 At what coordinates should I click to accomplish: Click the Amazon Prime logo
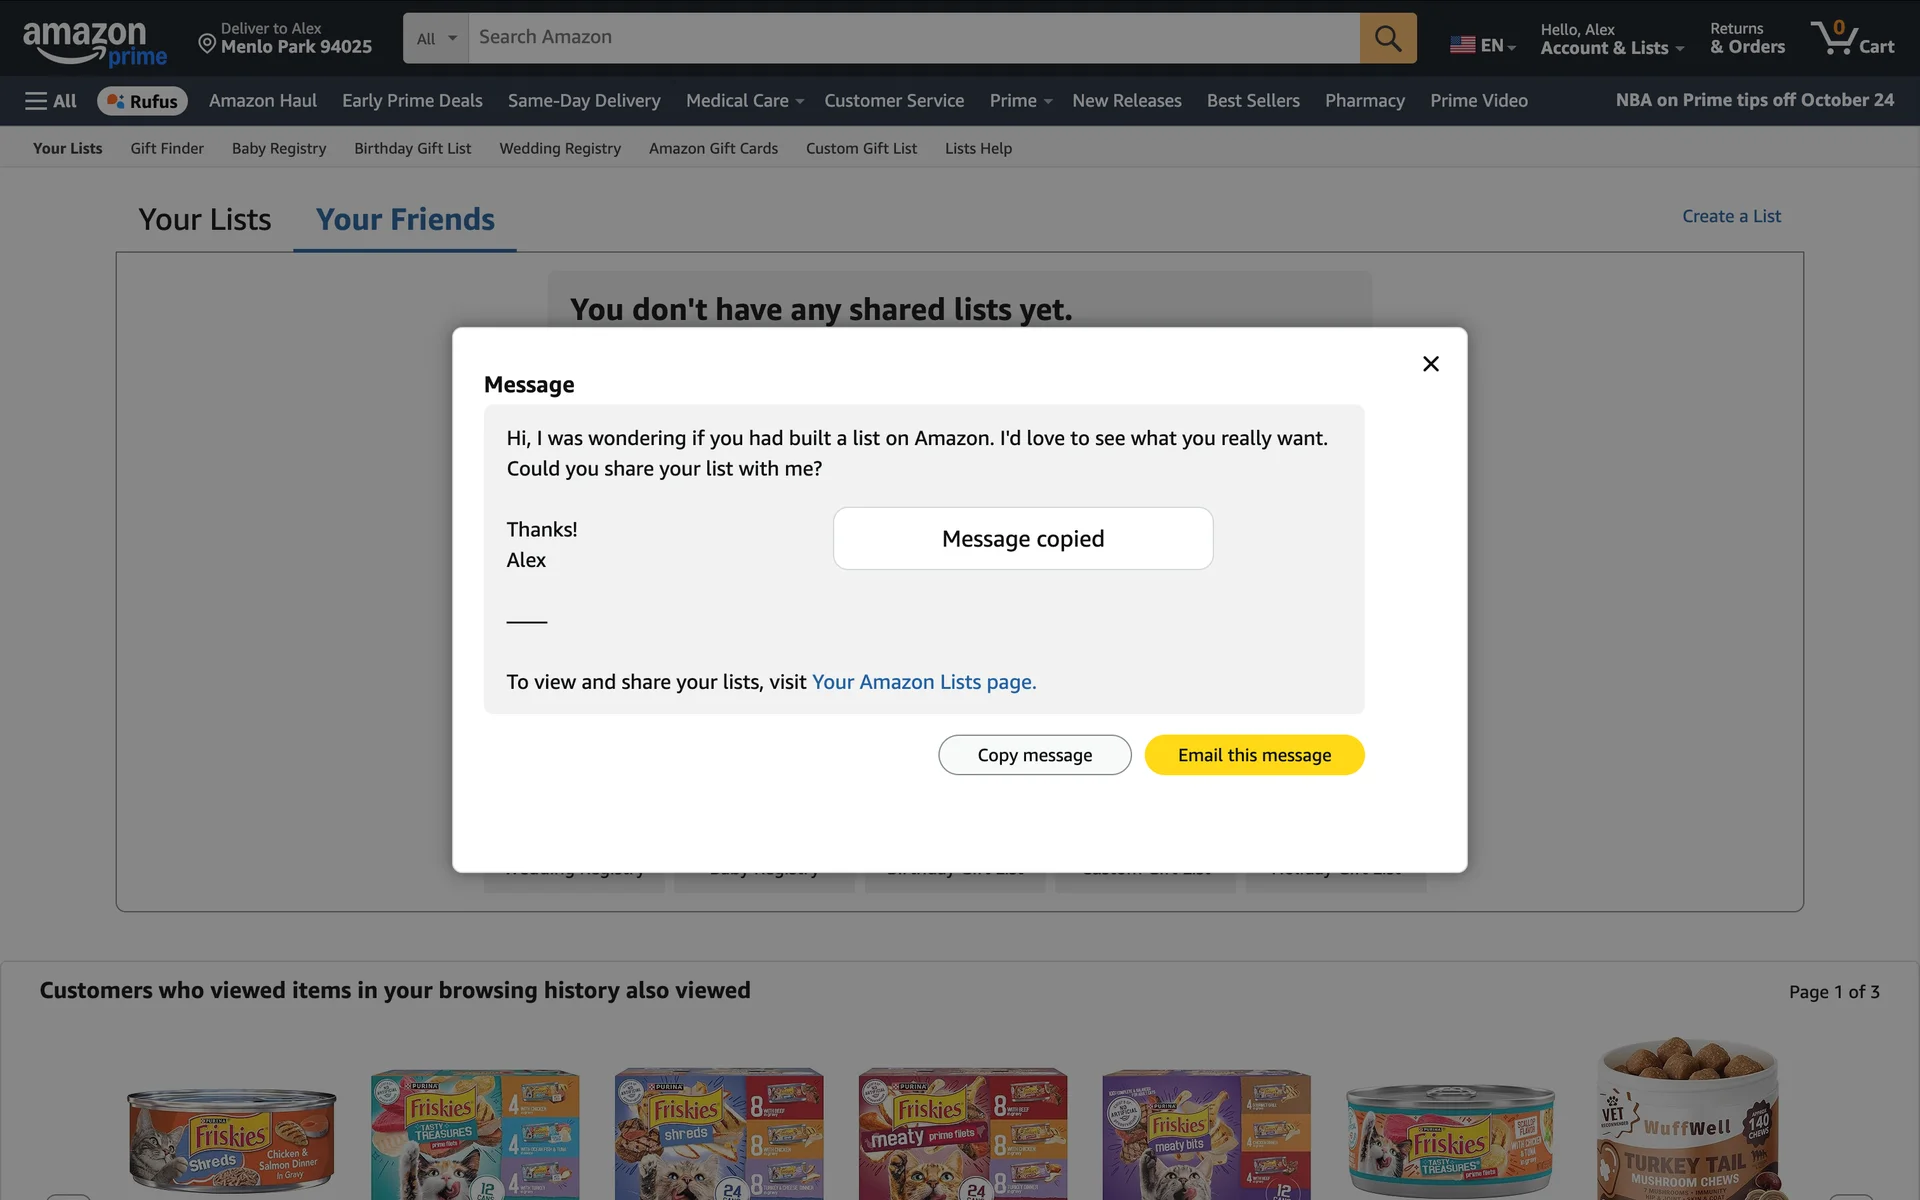[95, 42]
